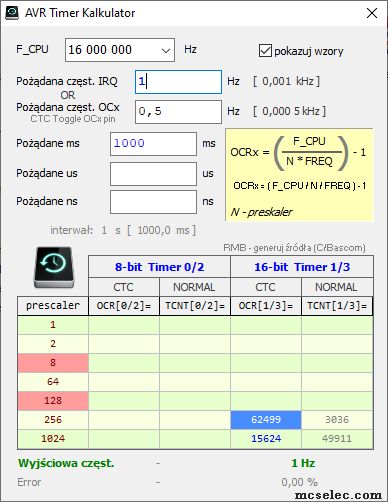Click the red prescaler 128 cell
Screen dimensions: 388x502
coord(53,401)
